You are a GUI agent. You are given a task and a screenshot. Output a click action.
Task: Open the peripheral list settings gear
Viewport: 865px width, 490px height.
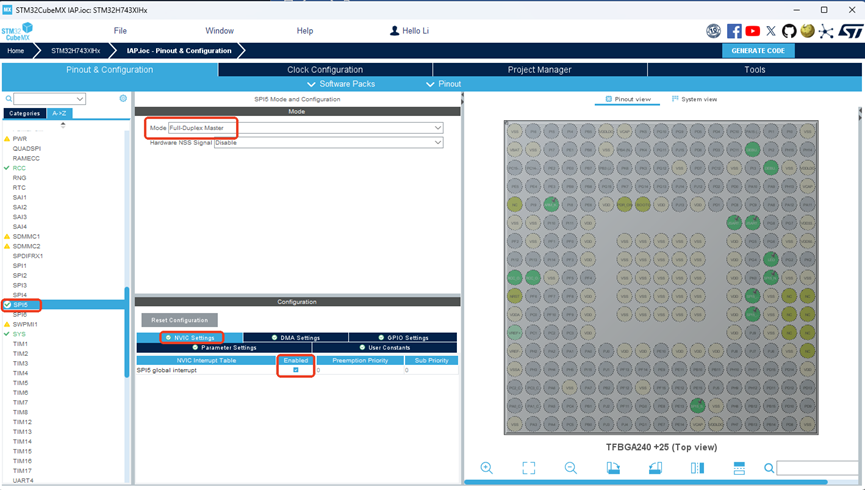[123, 98]
